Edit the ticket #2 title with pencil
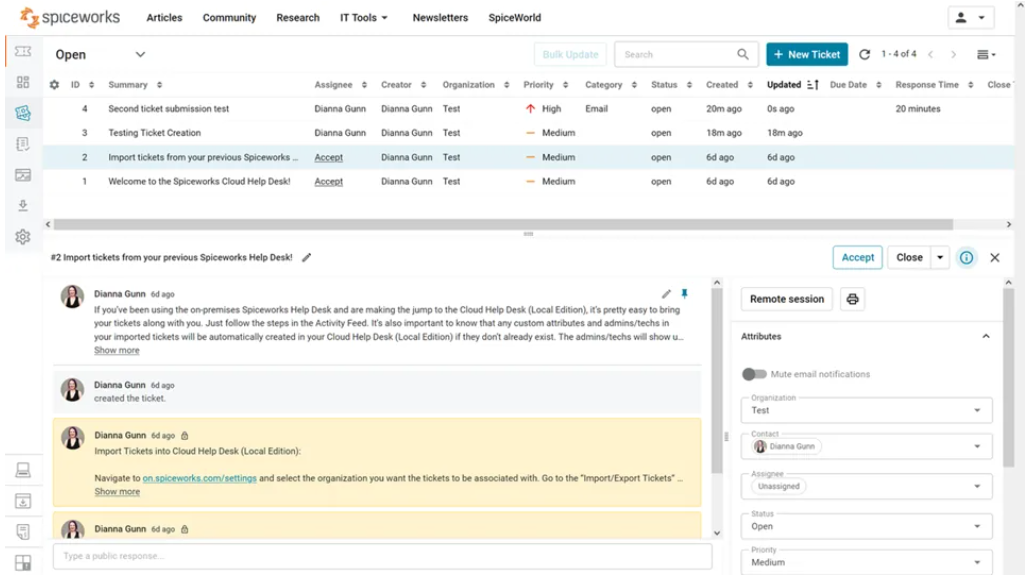Screen dimensions: 1027x579 (x=307, y=257)
